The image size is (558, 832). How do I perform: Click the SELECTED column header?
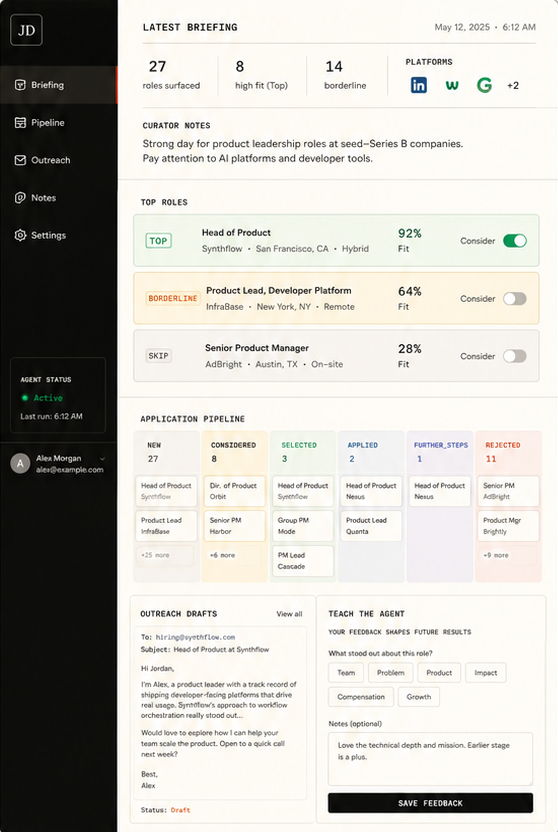coord(299,445)
